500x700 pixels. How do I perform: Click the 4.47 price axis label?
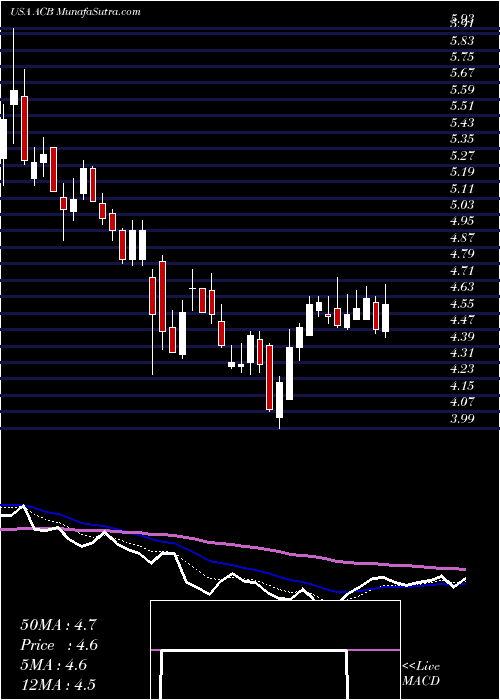[x=462, y=320]
